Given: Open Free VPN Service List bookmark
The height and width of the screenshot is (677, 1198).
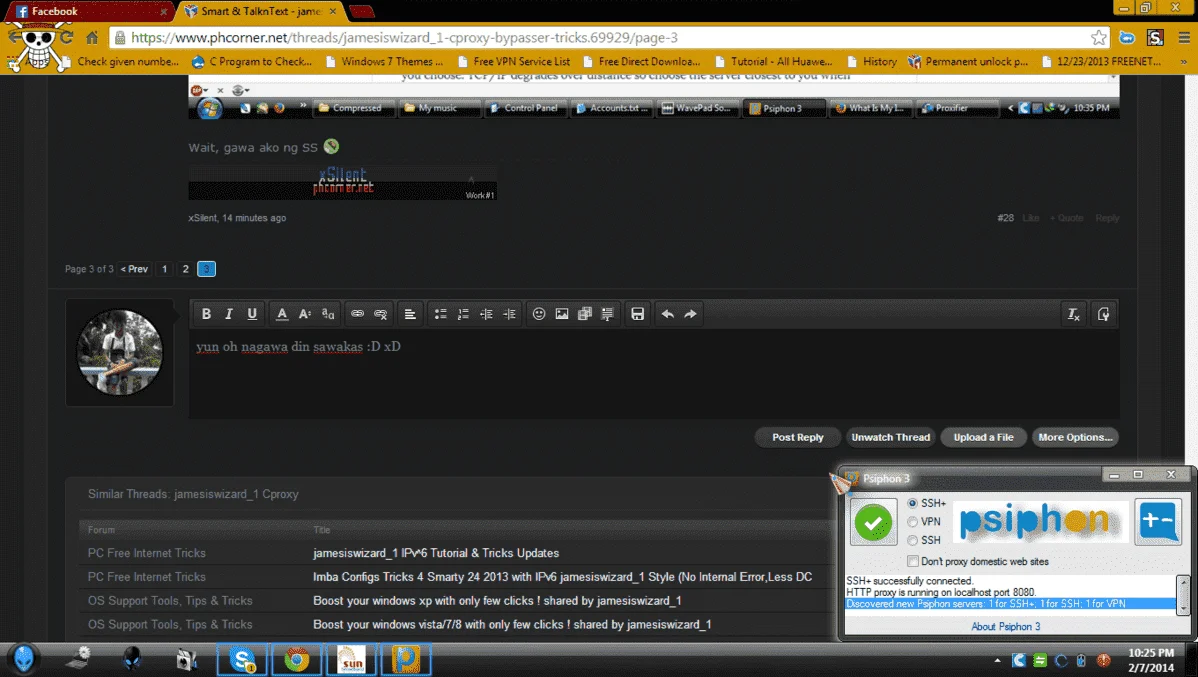Looking at the screenshot, I should [x=513, y=61].
